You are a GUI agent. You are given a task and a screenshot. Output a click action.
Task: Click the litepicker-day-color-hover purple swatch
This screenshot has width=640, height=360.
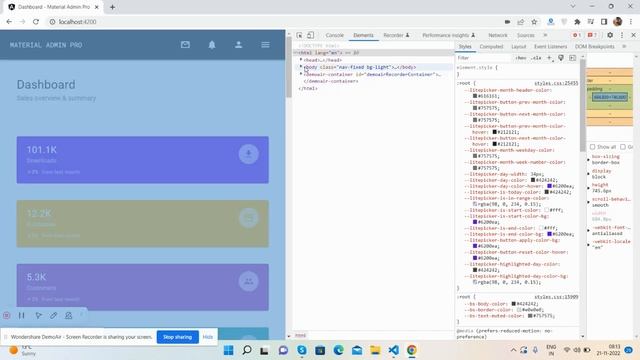pos(549,186)
